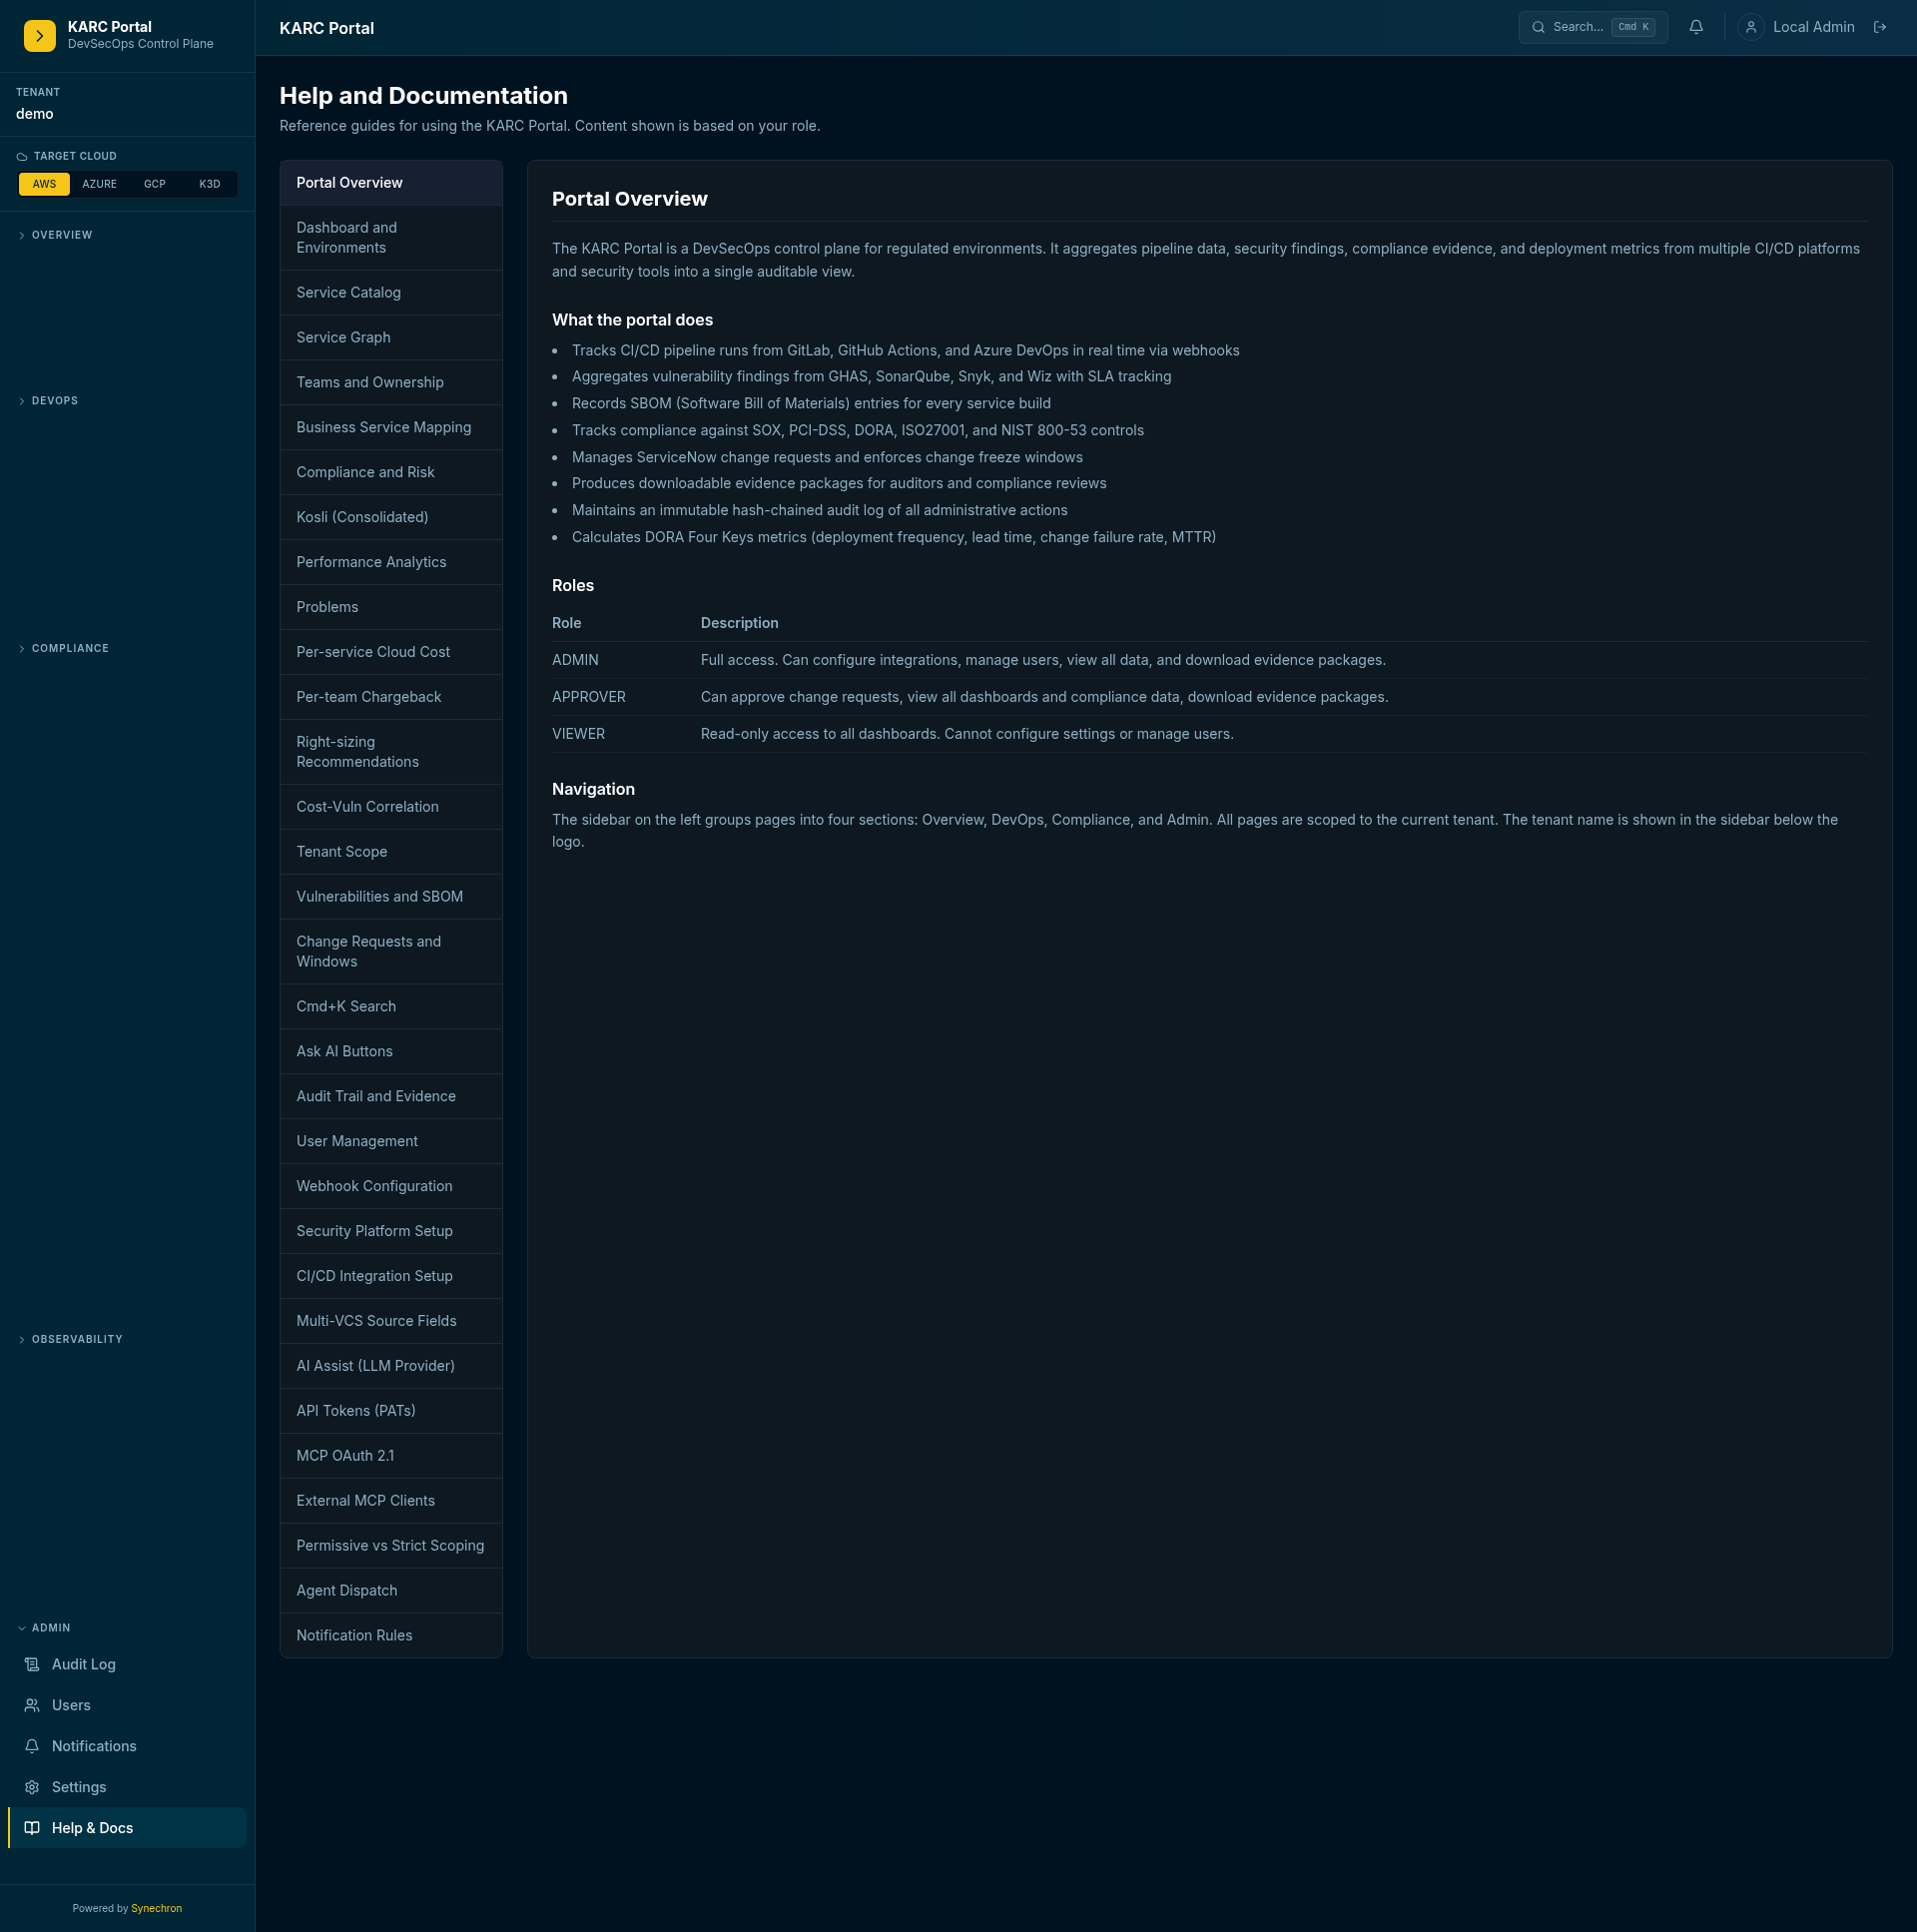
Task: Open the Audit Trail and Evidence topic
Action: (391, 1098)
